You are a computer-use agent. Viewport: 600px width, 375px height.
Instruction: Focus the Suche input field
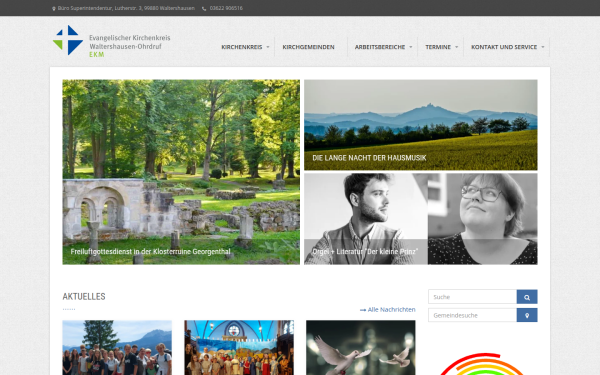[x=473, y=297]
